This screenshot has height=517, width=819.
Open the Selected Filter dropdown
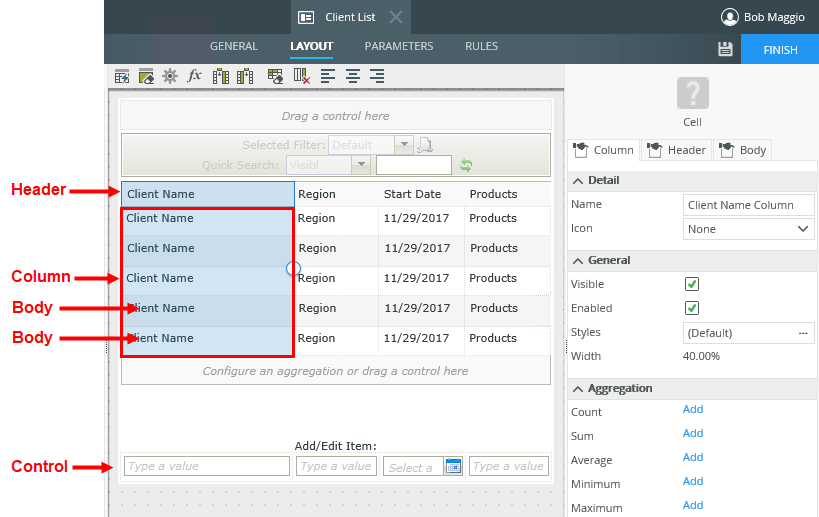404,145
